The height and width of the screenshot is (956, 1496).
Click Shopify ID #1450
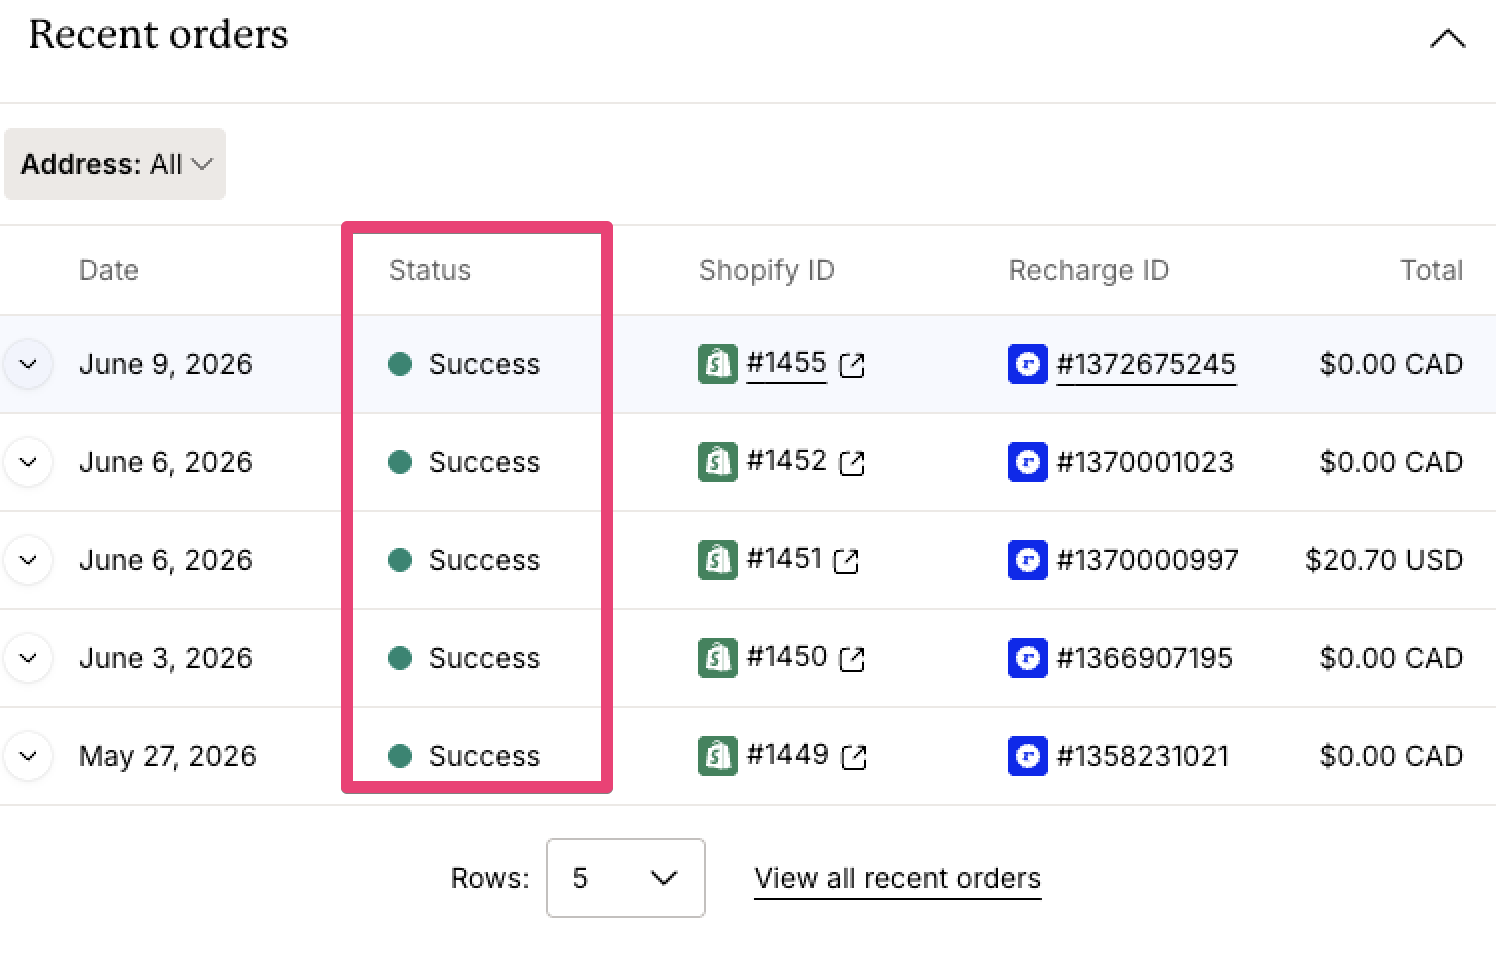[787, 657]
